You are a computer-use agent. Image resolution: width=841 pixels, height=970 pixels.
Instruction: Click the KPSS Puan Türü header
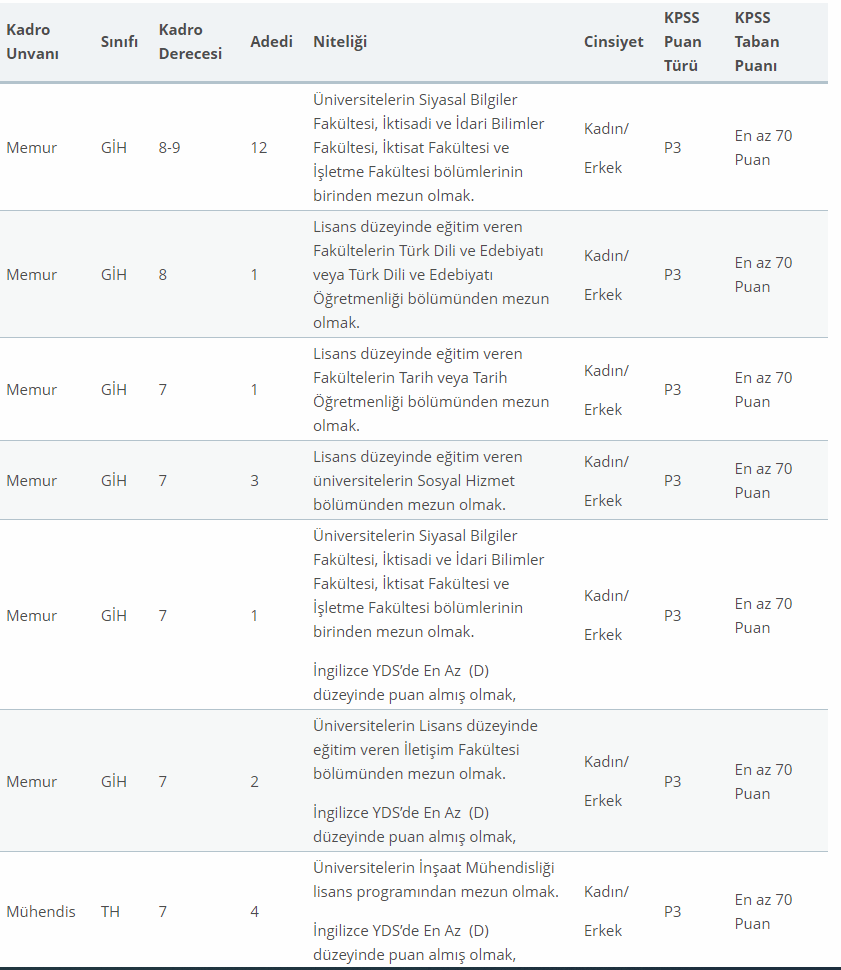point(683,41)
